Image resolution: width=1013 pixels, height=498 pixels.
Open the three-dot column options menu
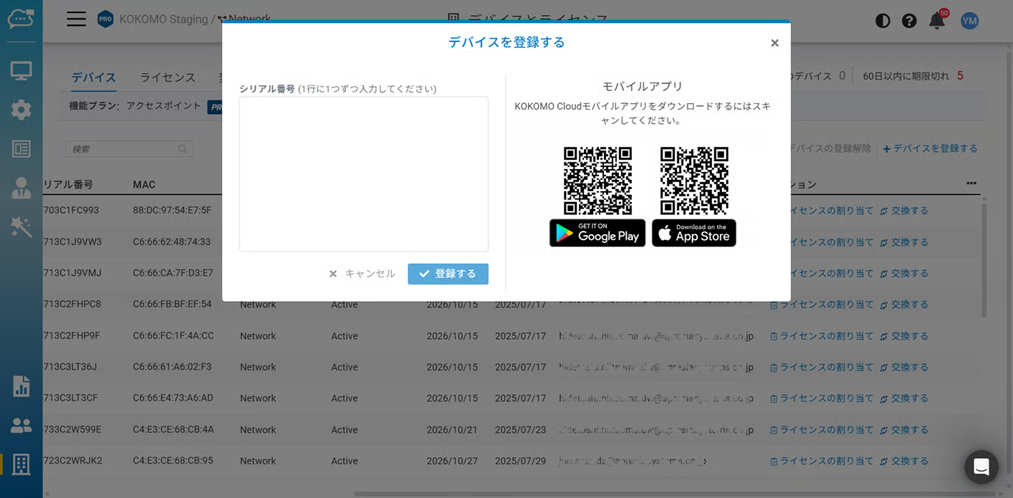click(x=971, y=184)
